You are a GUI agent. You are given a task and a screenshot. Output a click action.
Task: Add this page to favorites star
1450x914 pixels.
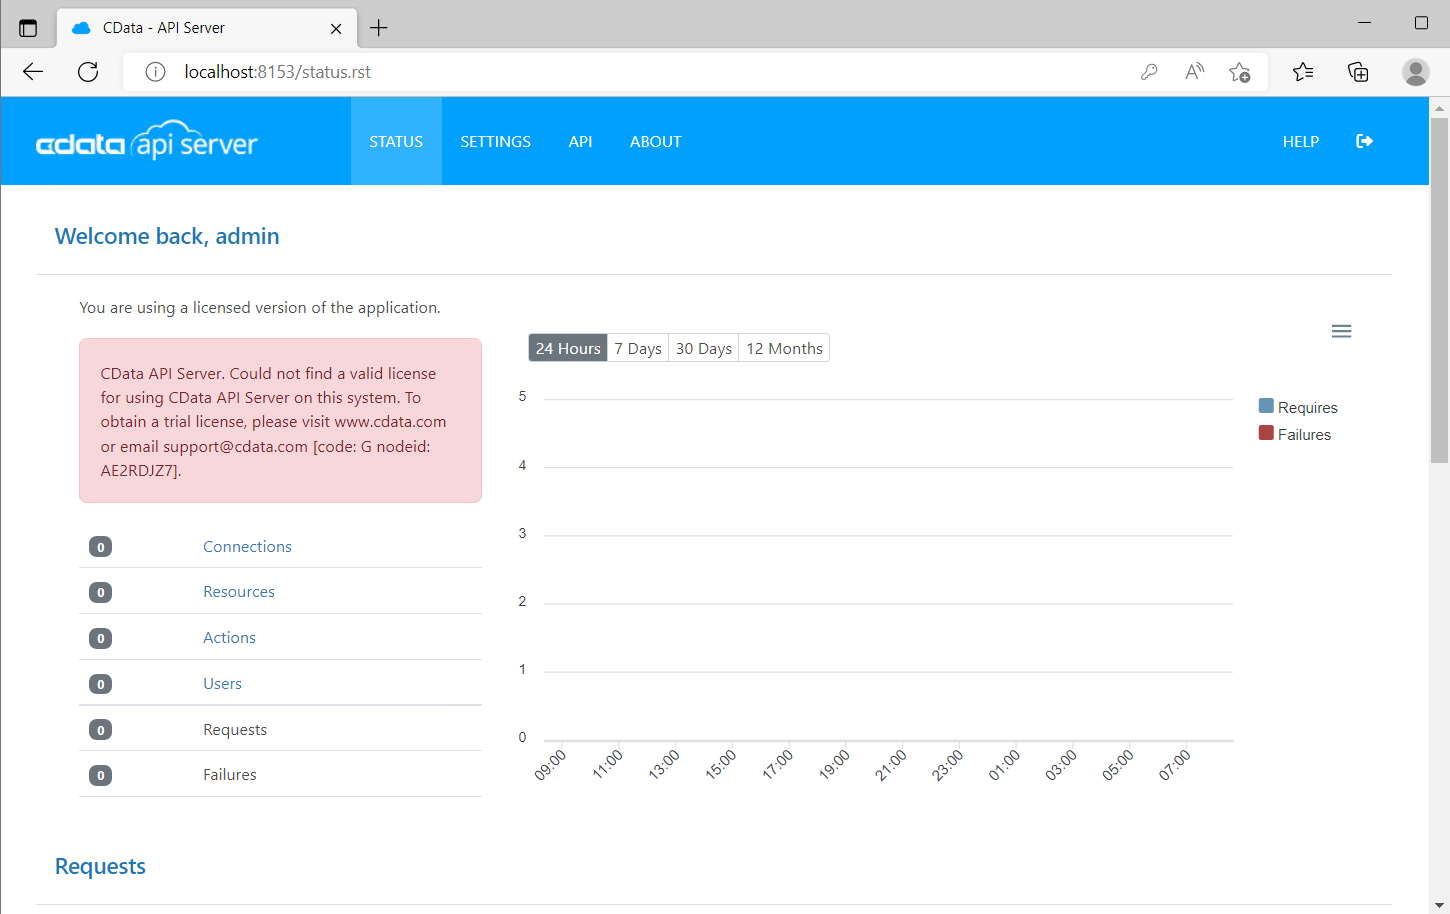(1240, 72)
